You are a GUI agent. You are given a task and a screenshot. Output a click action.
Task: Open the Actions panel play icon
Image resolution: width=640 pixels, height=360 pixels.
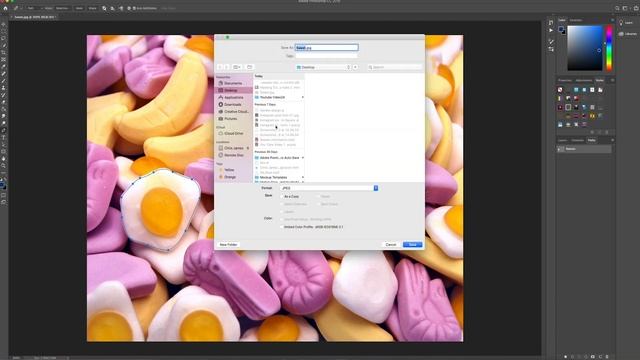click(551, 30)
